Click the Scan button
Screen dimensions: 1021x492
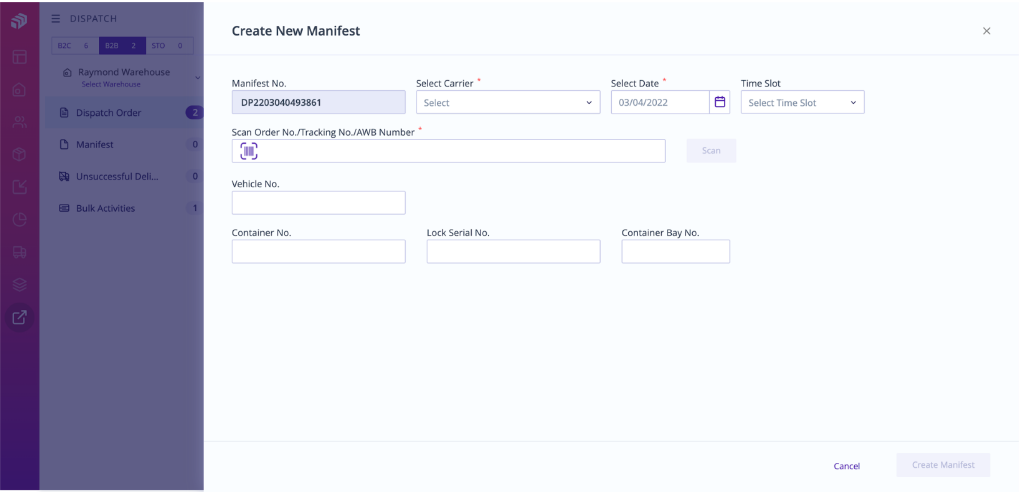coord(711,150)
